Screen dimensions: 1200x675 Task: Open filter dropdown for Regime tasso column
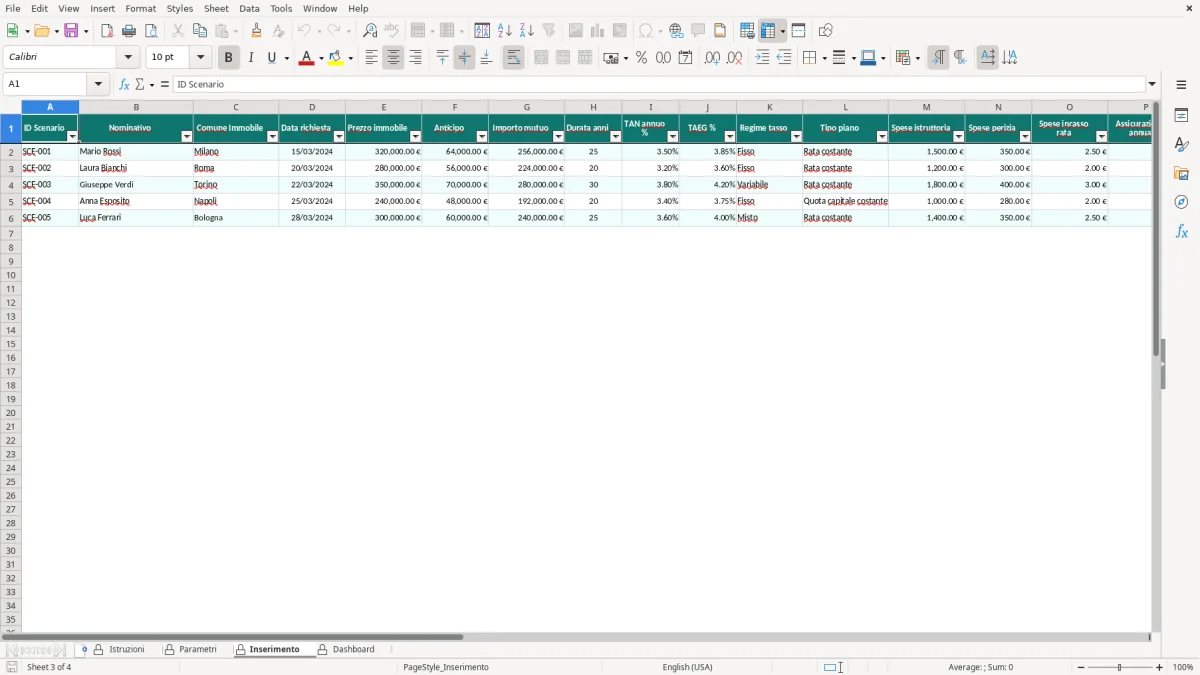796,136
